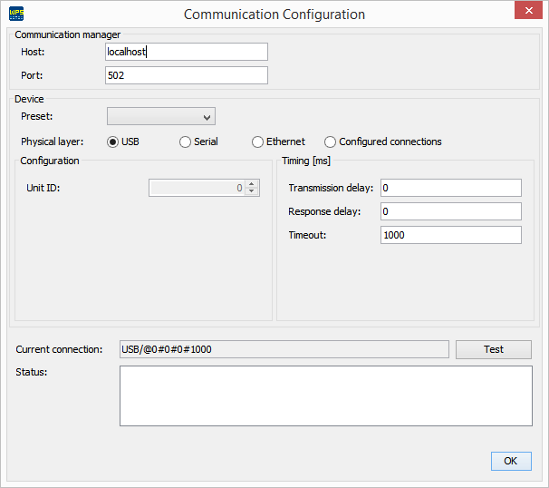
Task: Close the Communication Configuration dialog
Action: [x=528, y=10]
